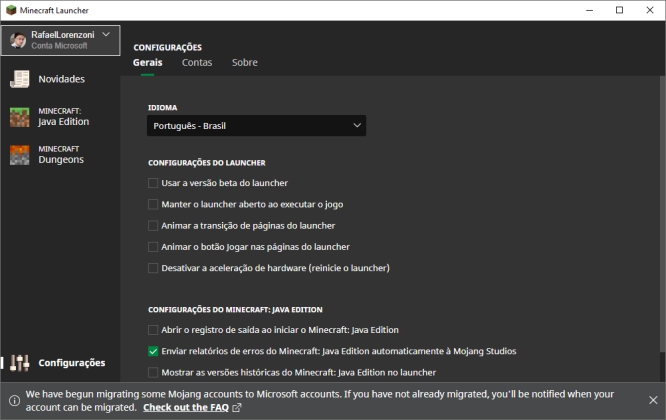Open the Sobre tab
This screenshot has width=666, height=420.
coord(245,63)
